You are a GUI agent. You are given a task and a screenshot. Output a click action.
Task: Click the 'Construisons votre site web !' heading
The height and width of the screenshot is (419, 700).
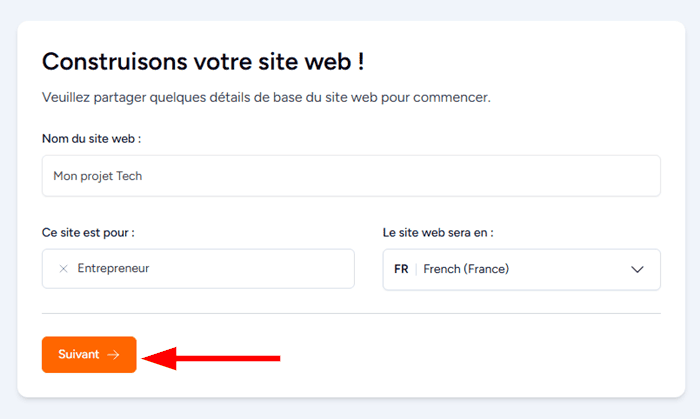click(203, 61)
